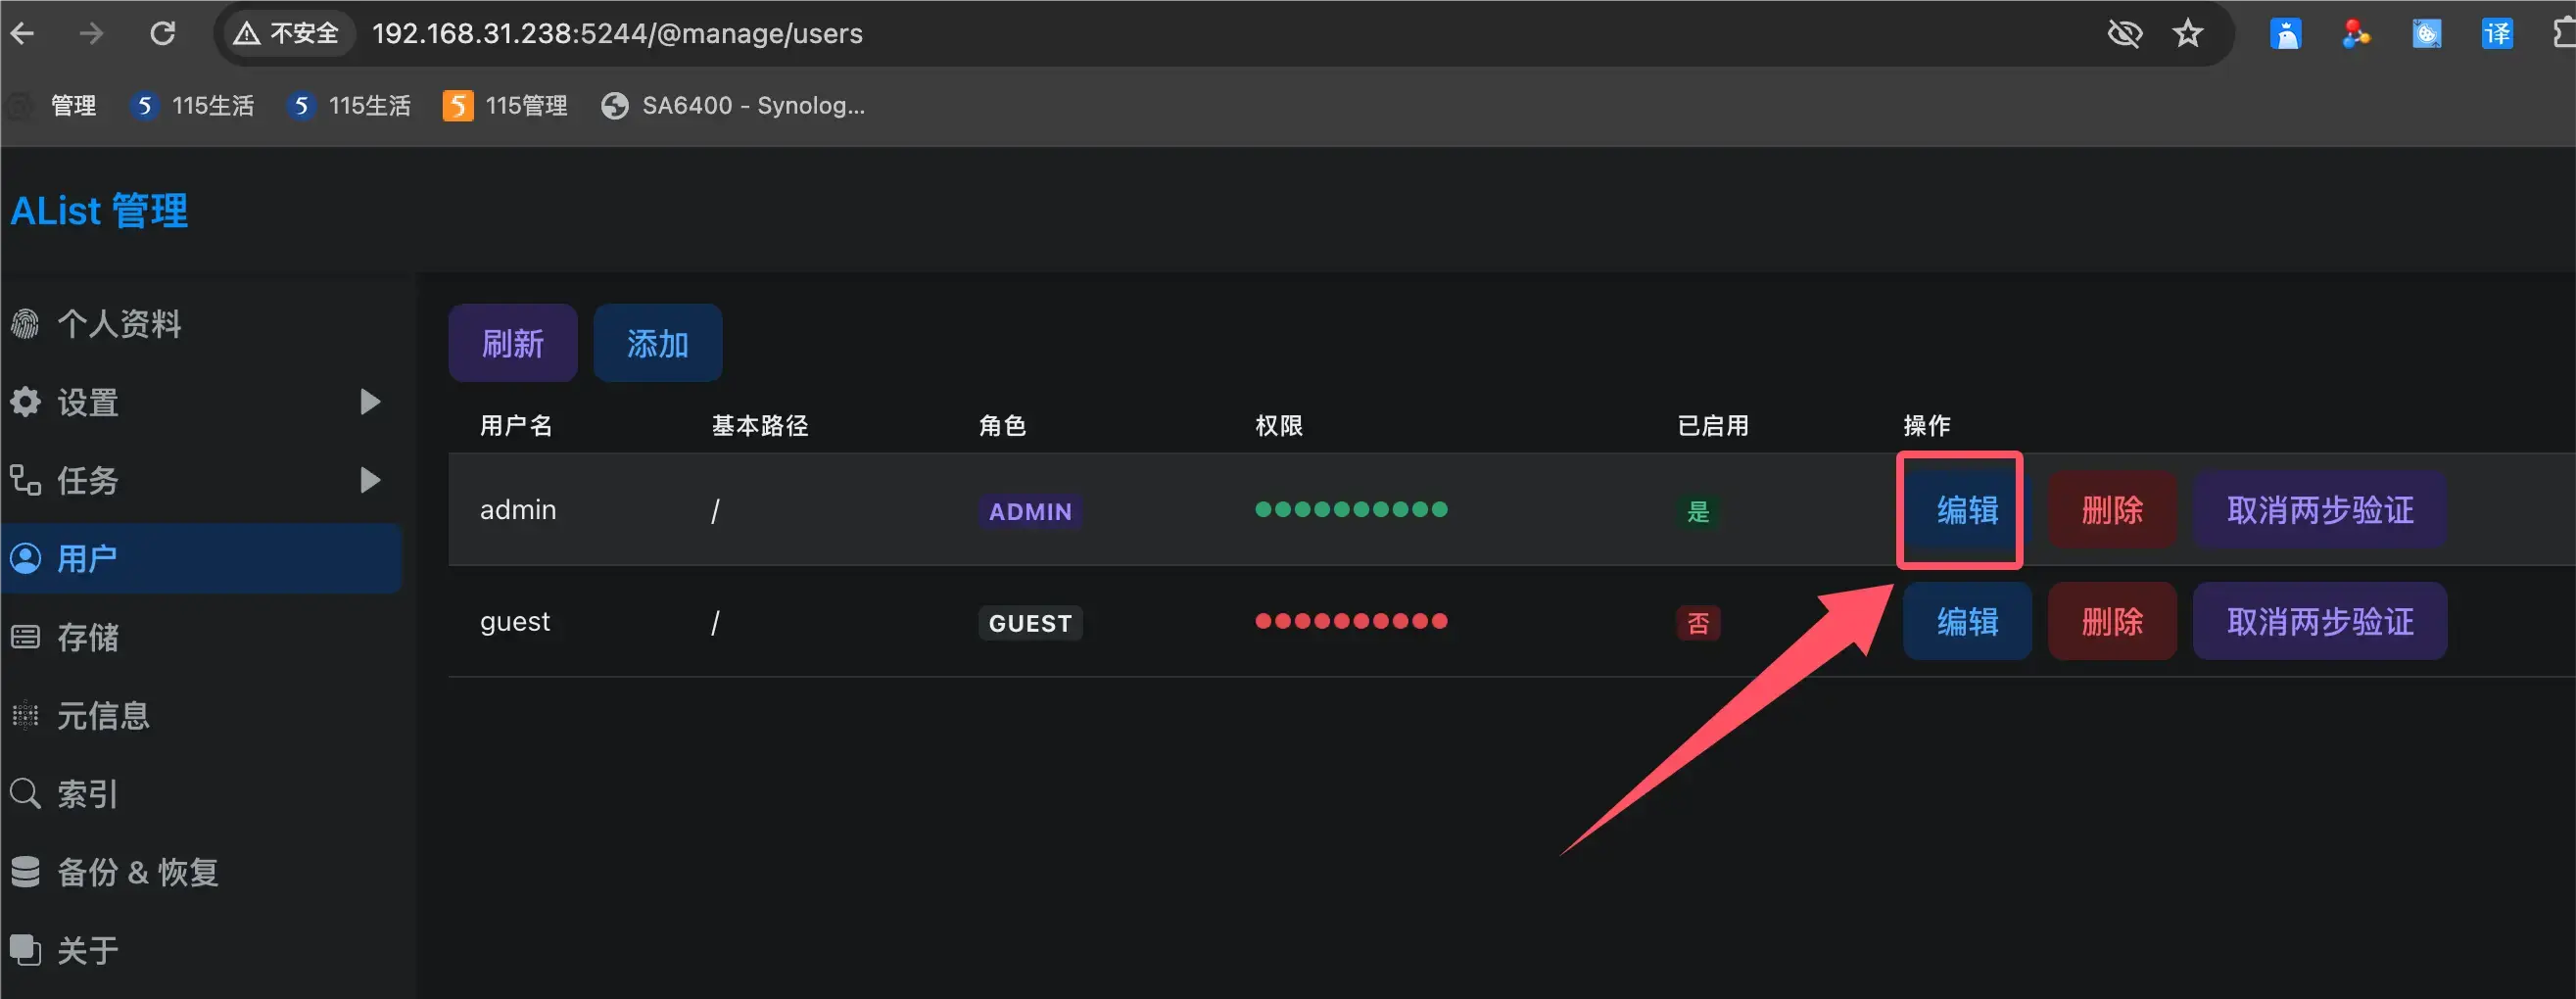The width and height of the screenshot is (2576, 999).
Task: Click the 操作 column header
Action: coord(1927,426)
